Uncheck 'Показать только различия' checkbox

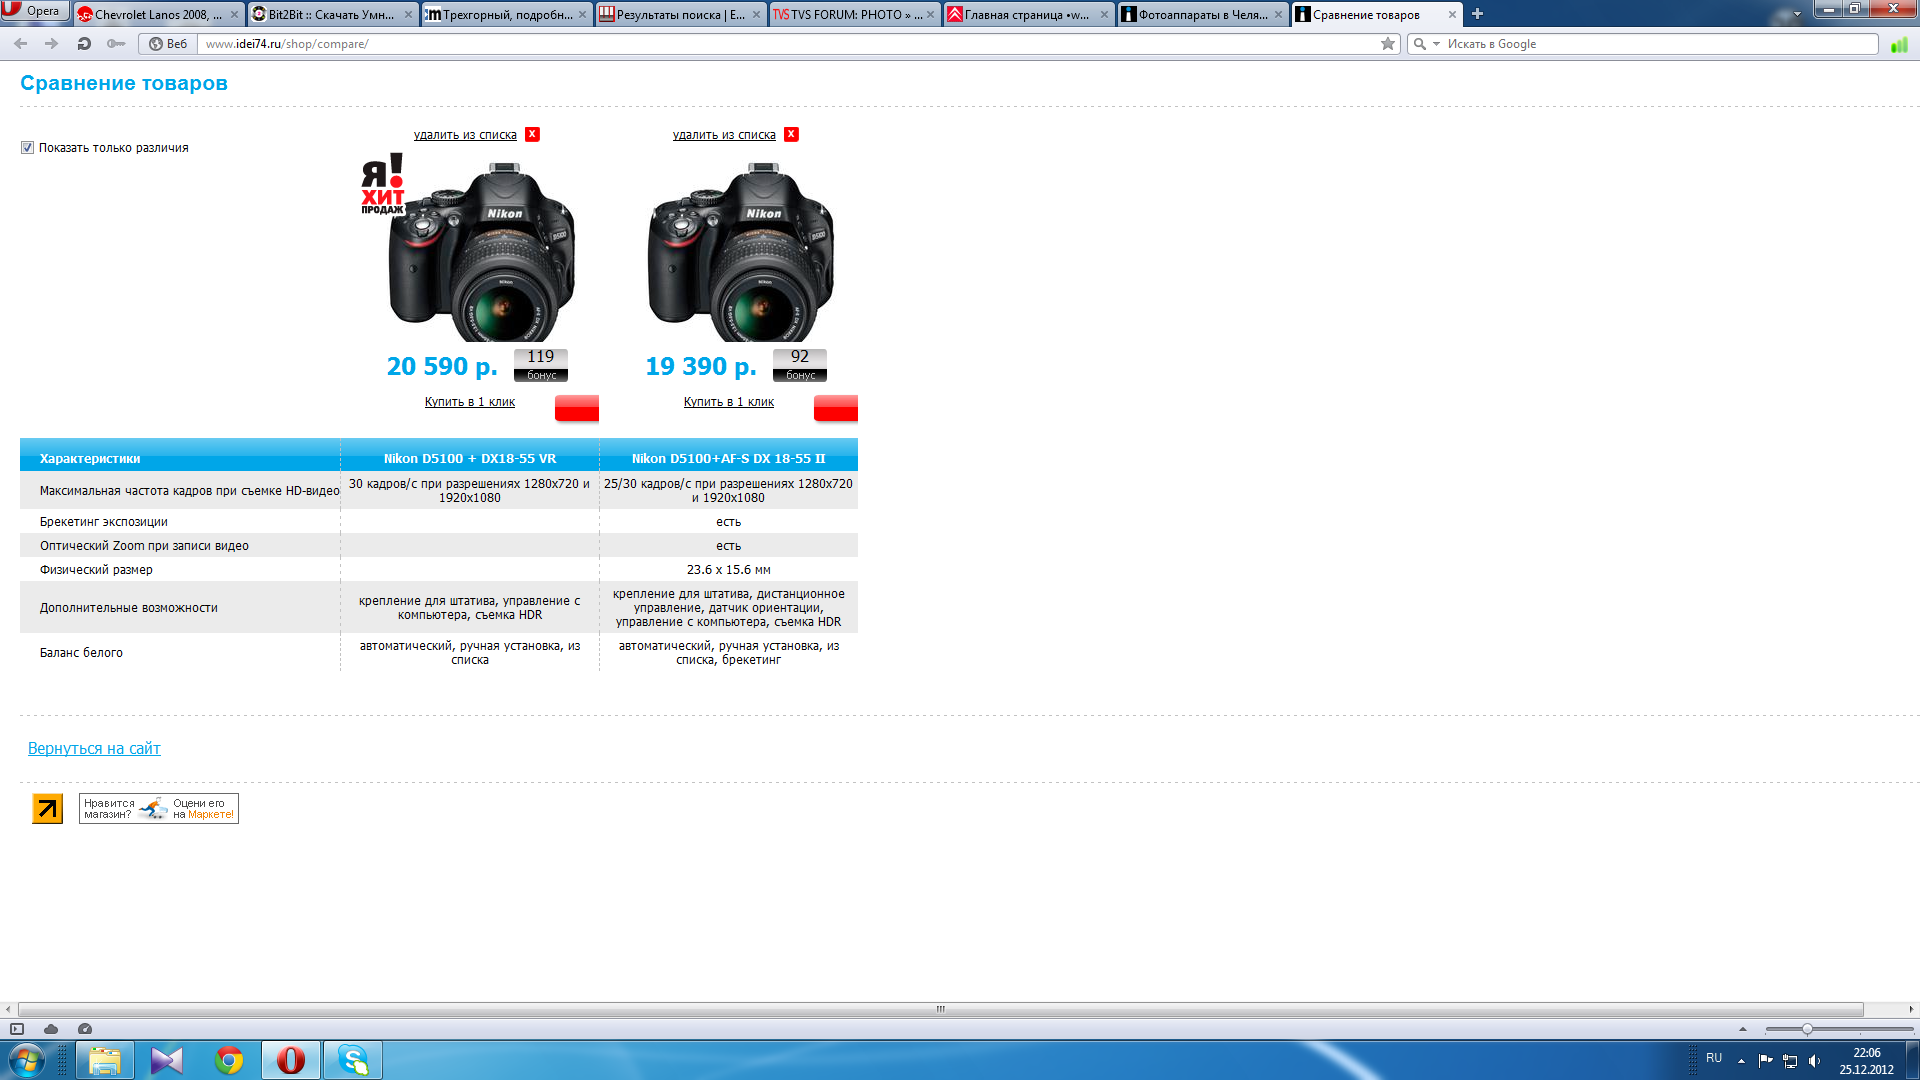(27, 148)
